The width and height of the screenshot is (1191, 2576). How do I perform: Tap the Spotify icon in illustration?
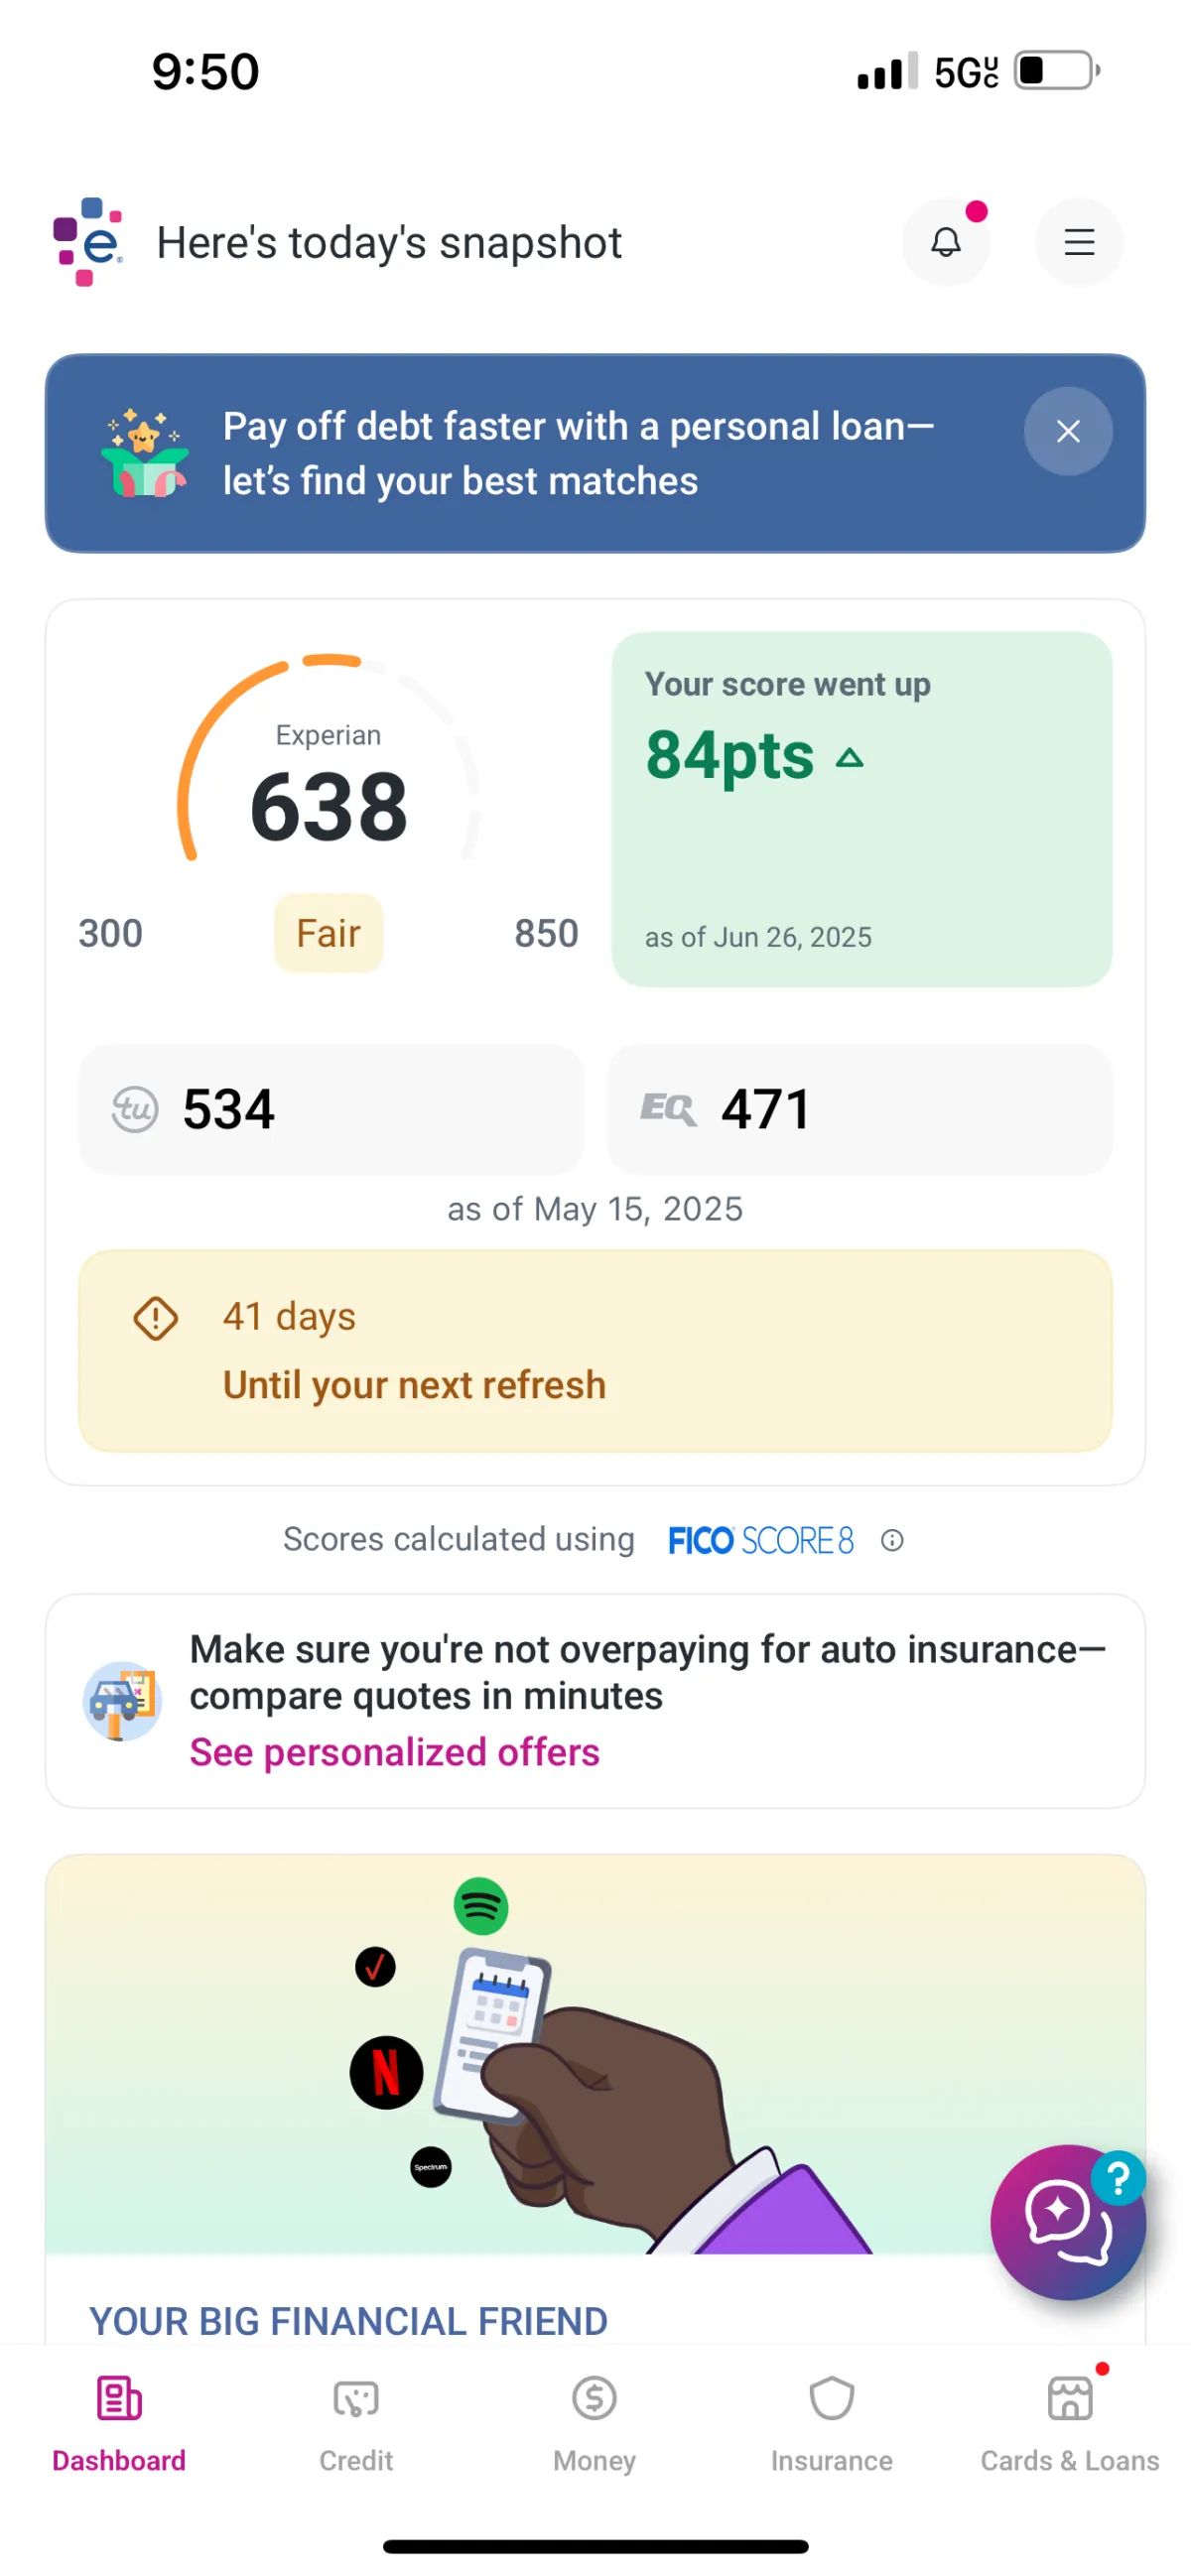point(481,1906)
